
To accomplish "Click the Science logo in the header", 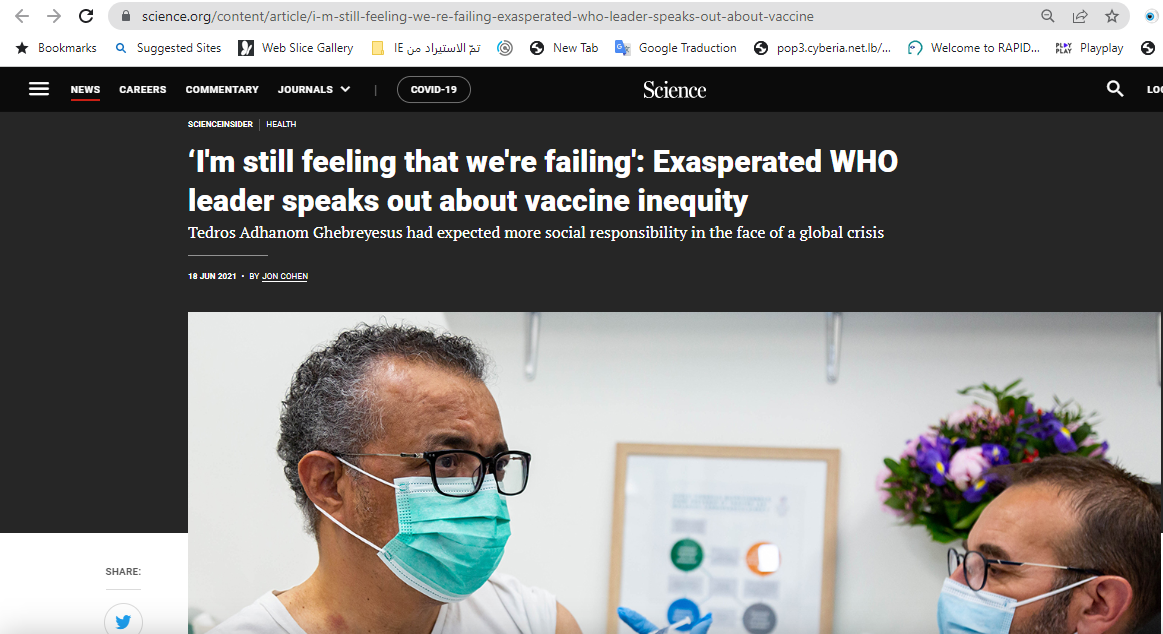I will (x=674, y=90).
